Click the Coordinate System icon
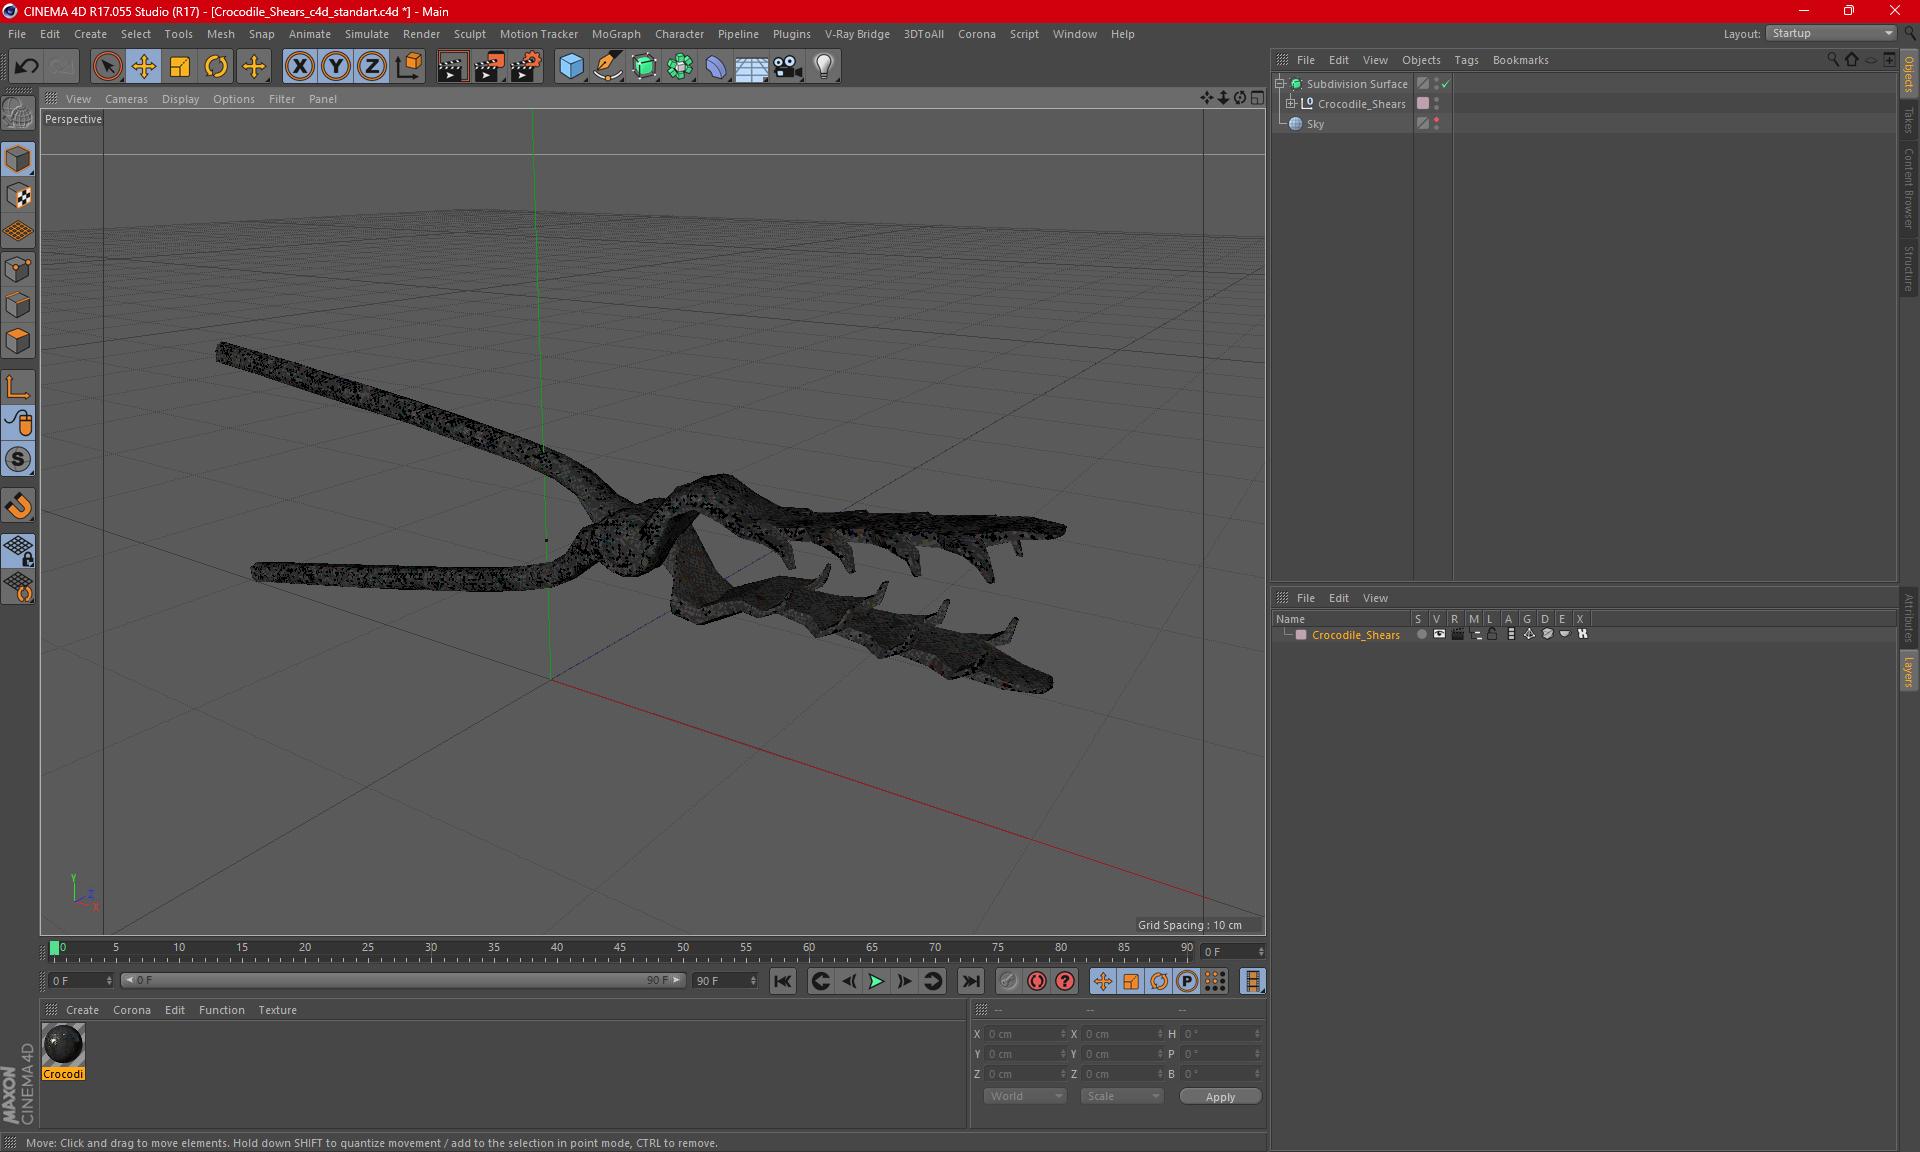 click(408, 66)
